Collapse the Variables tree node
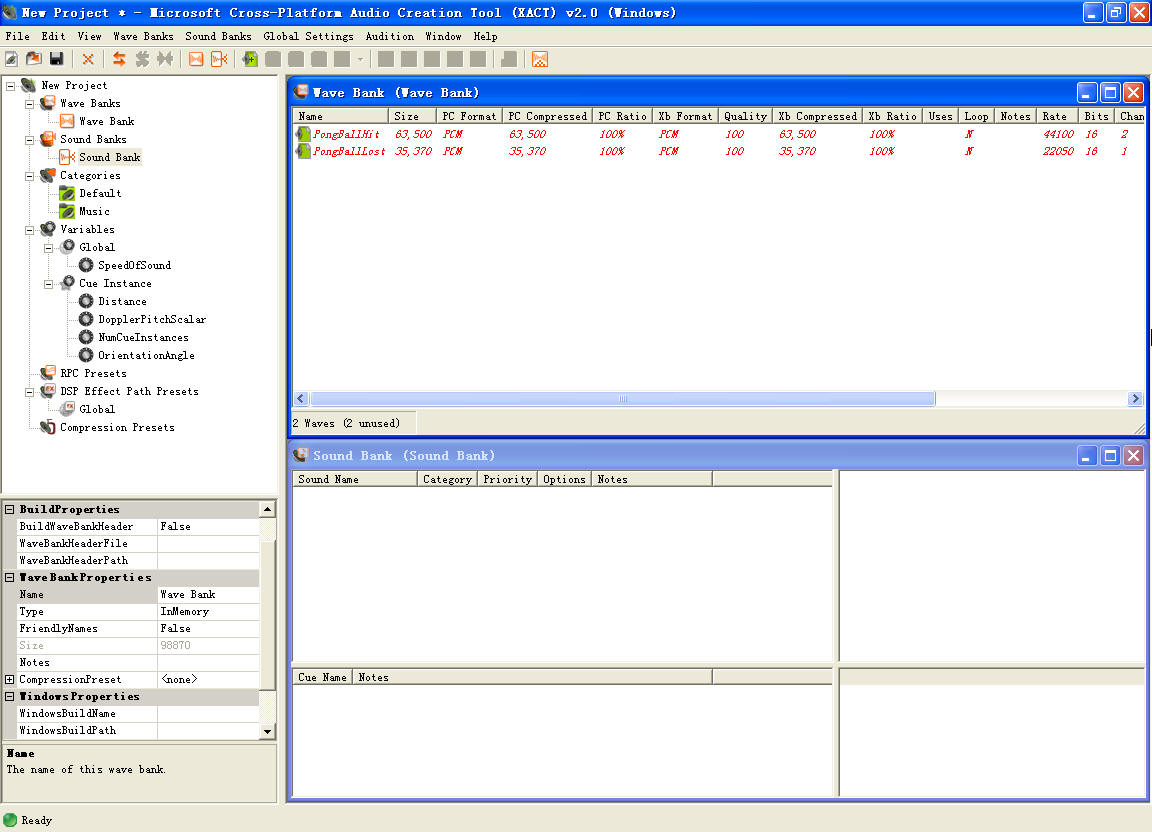The image size is (1152, 832). pos(29,229)
